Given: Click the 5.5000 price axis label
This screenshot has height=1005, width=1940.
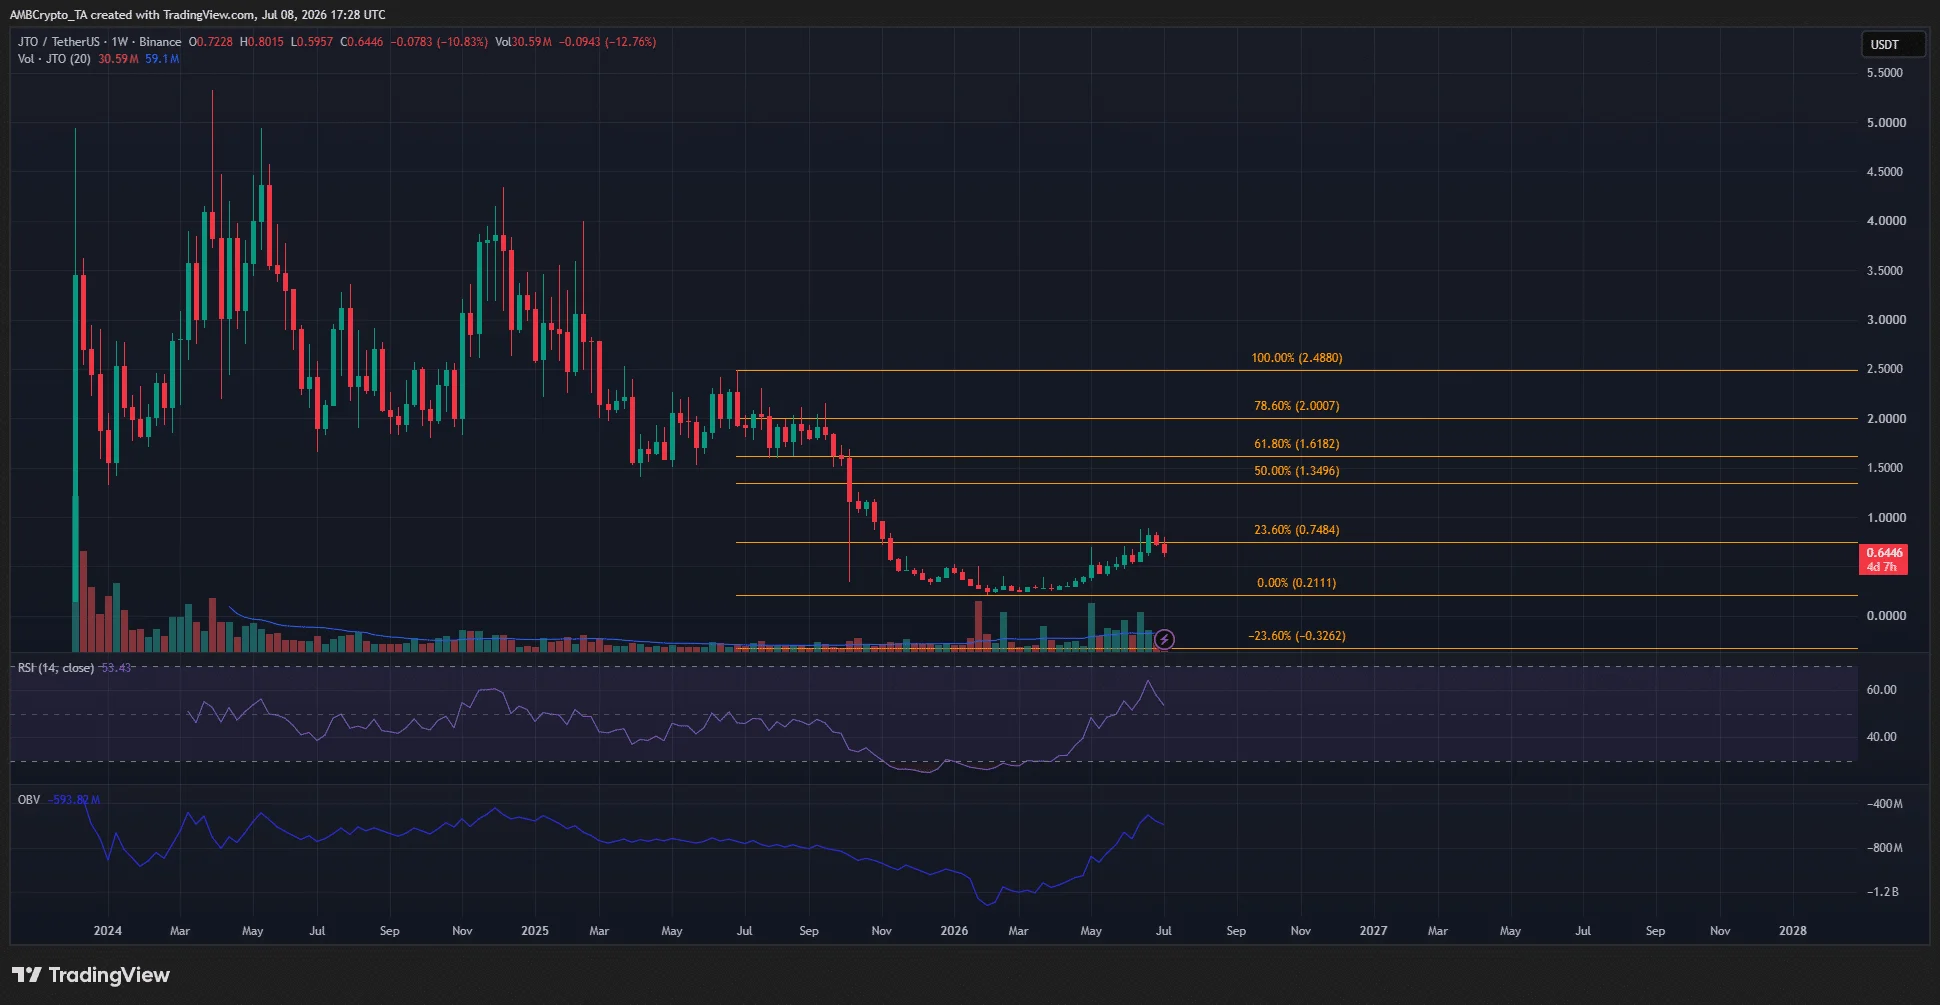Looking at the screenshot, I should click(x=1885, y=73).
